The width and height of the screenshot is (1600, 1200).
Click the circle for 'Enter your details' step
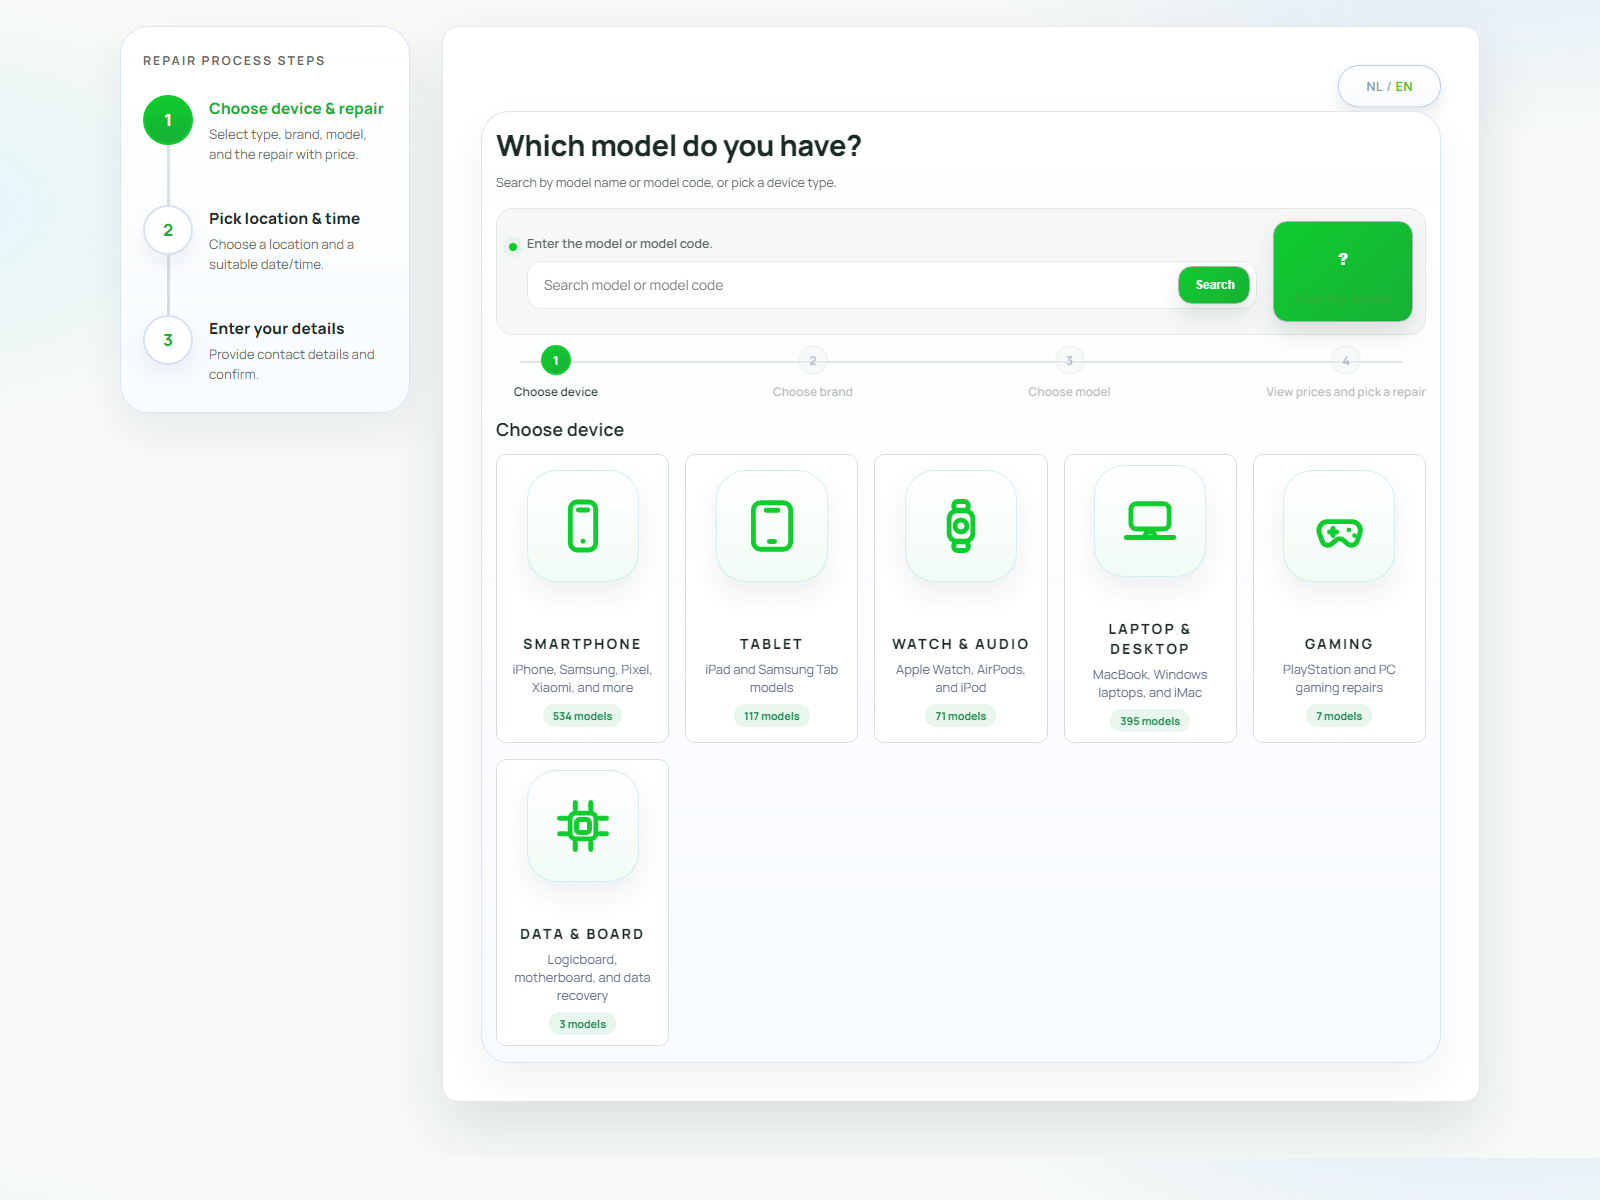pos(167,340)
